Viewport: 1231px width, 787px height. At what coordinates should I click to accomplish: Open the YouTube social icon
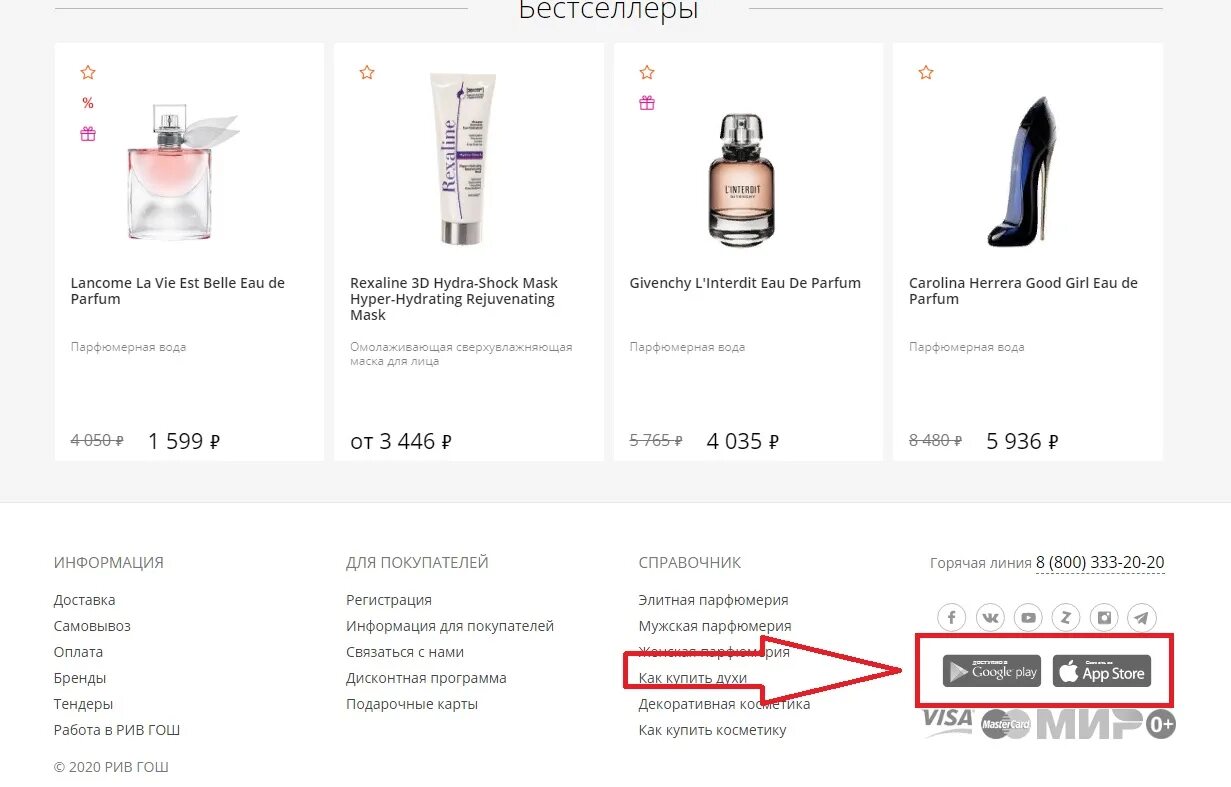click(x=1028, y=617)
